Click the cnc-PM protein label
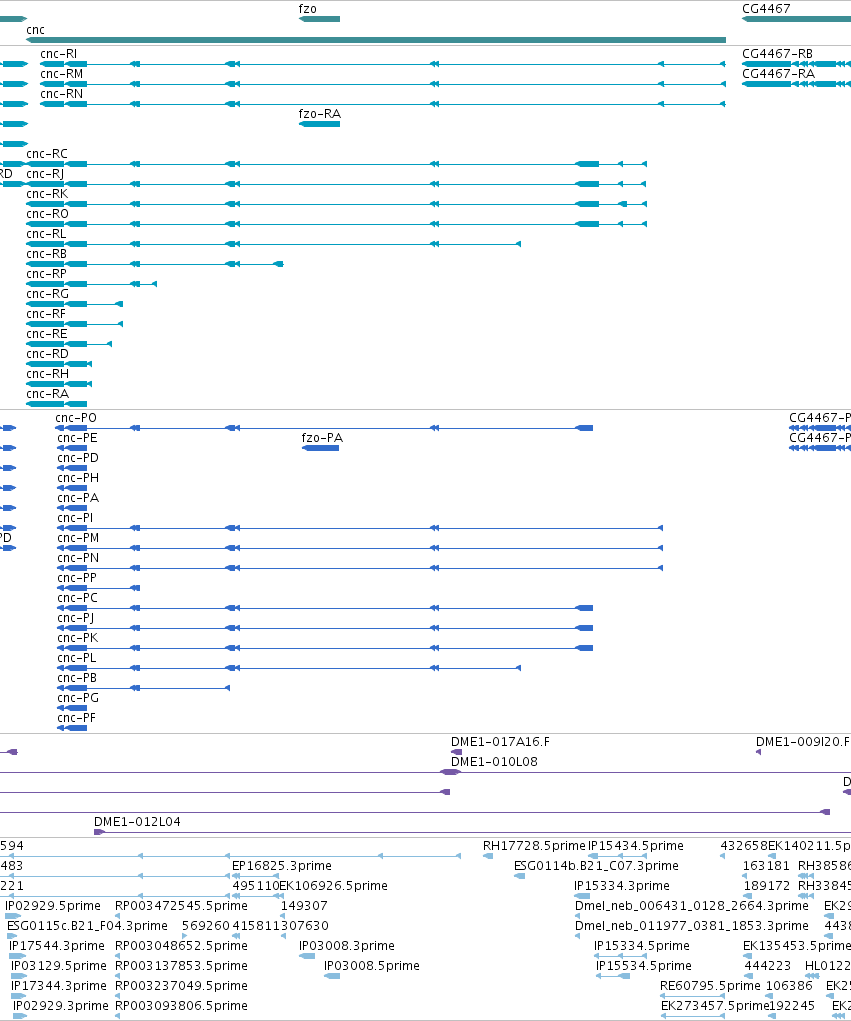The width and height of the screenshot is (851, 1021). (78, 538)
